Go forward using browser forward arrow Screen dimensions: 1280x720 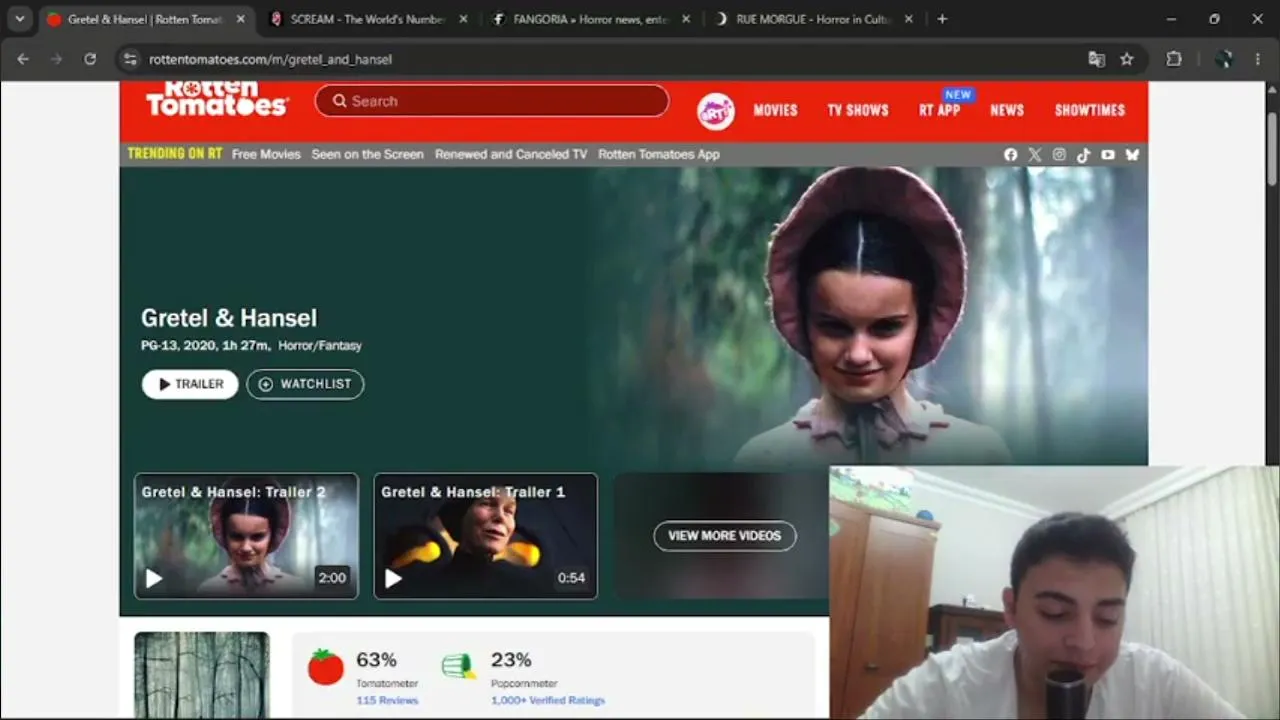56,59
